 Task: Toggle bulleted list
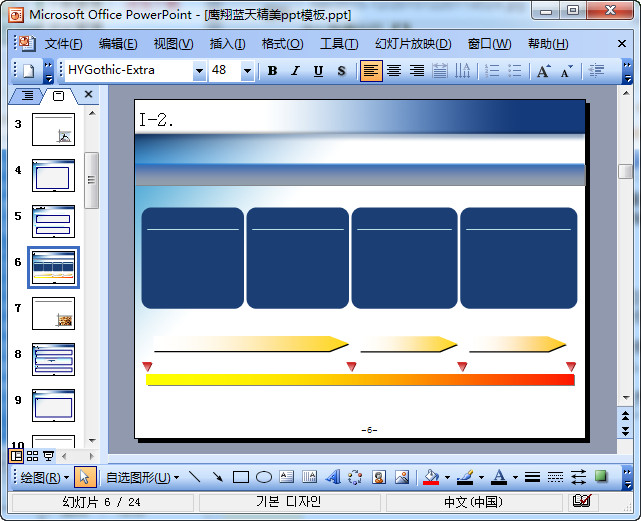pos(515,71)
